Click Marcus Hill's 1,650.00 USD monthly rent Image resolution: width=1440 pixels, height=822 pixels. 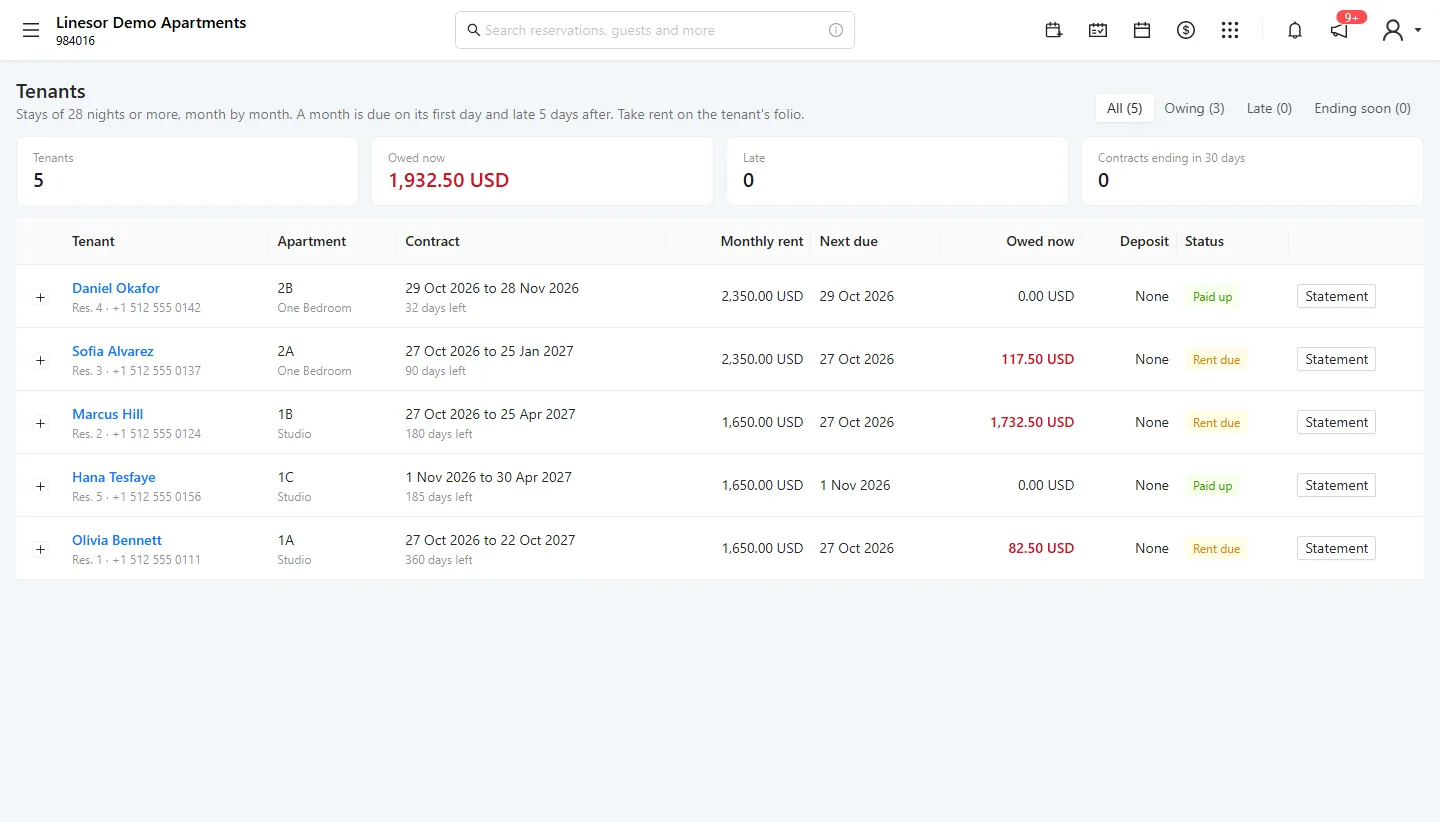coord(762,422)
